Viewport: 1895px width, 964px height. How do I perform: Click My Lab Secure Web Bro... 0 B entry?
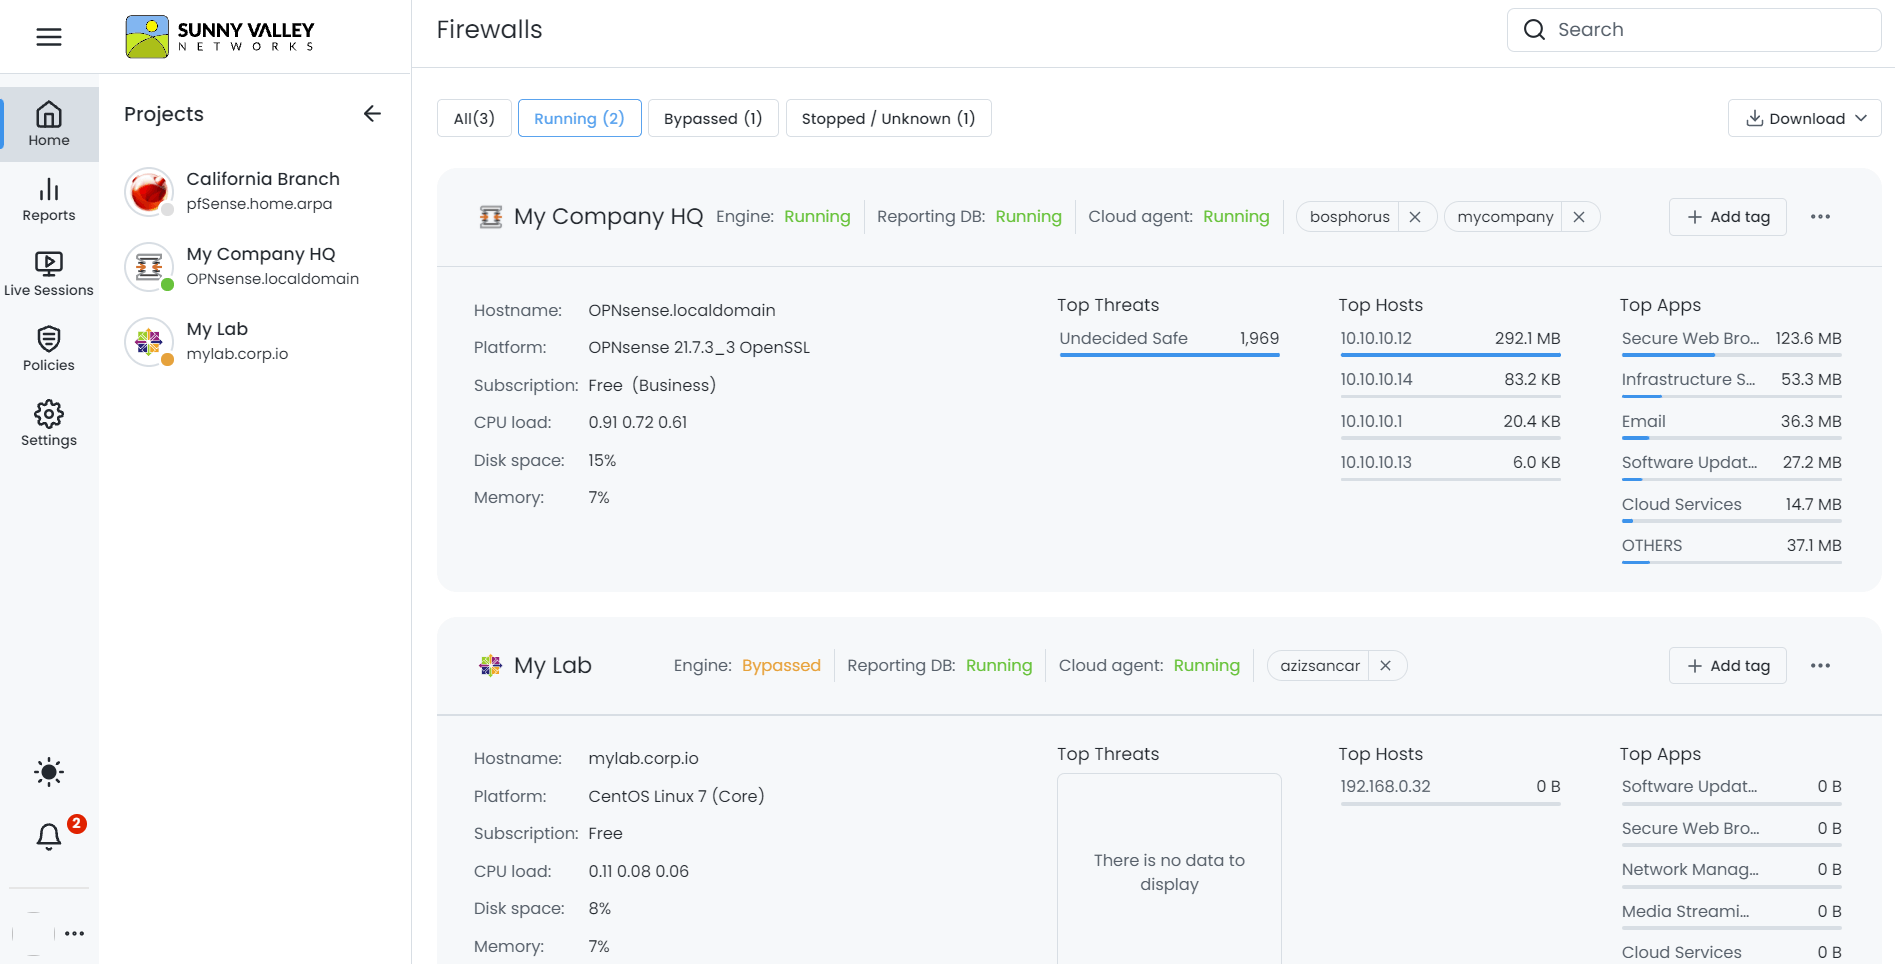[1731, 832]
